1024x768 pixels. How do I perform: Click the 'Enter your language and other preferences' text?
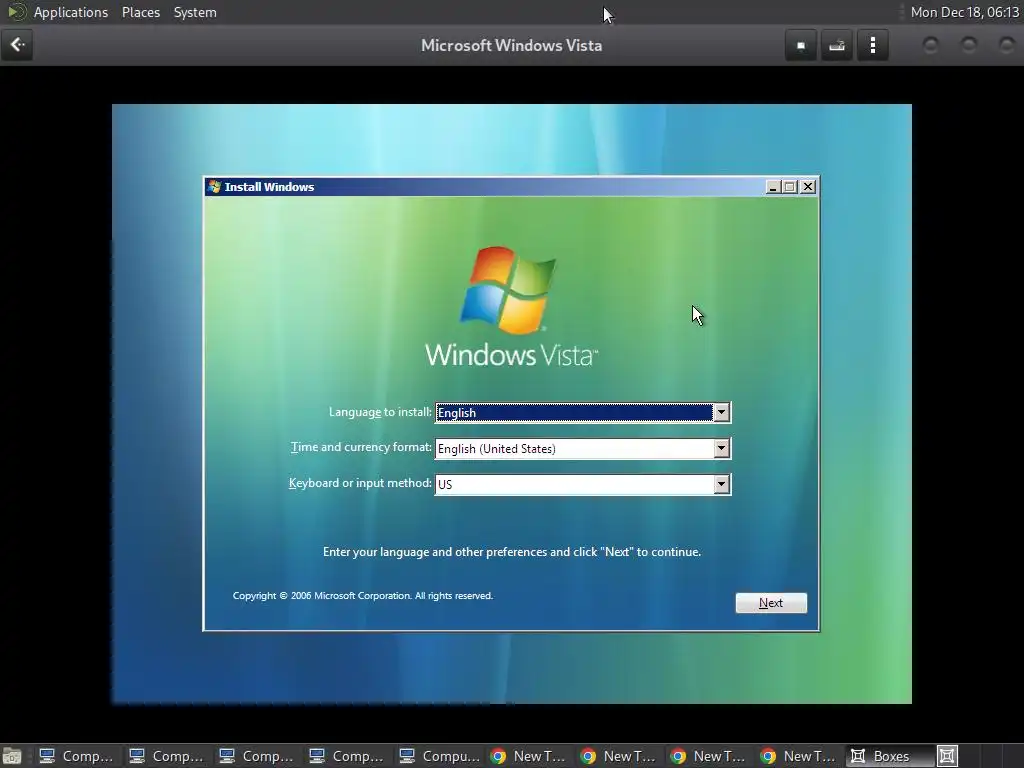pos(512,552)
